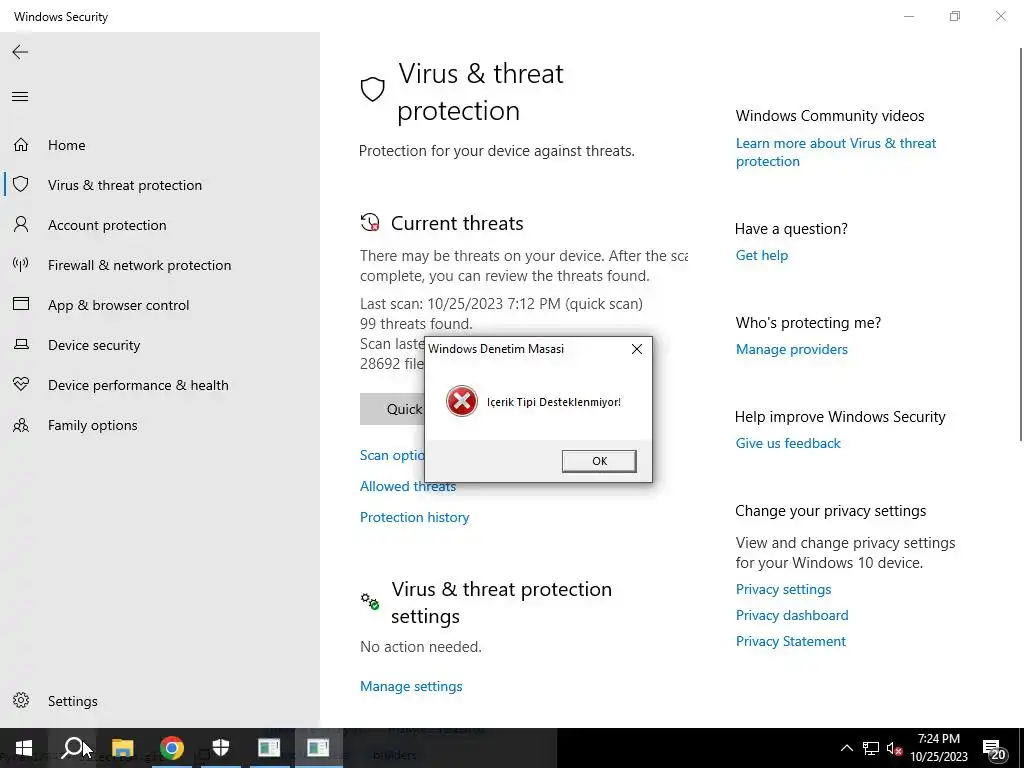Open Scan options link
Viewport: 1024px width, 768px height.
click(392, 455)
